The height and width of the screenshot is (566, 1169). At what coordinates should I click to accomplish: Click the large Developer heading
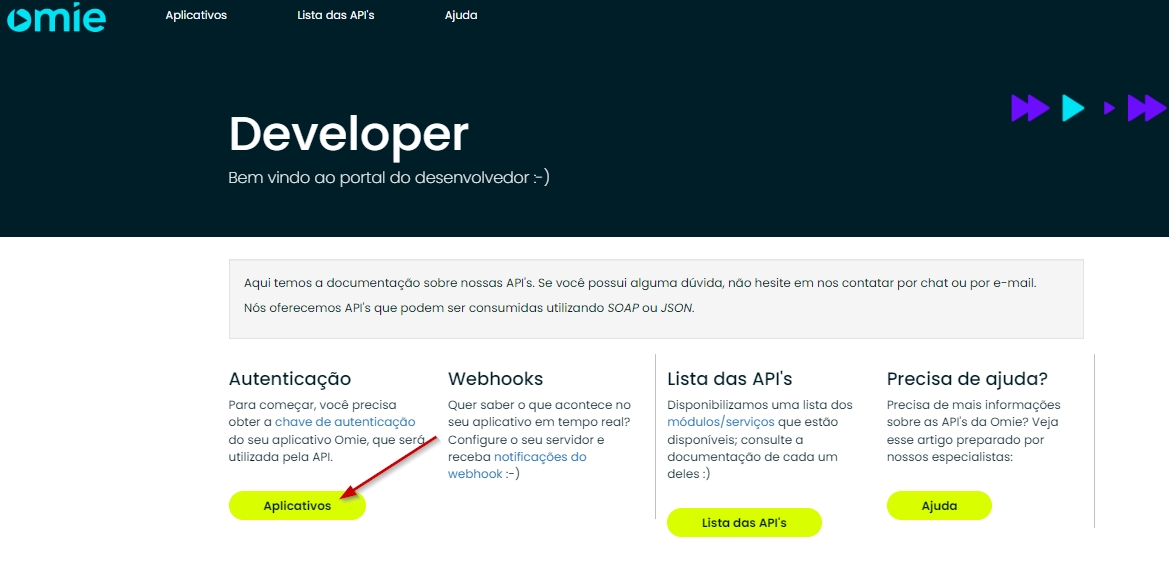[348, 134]
